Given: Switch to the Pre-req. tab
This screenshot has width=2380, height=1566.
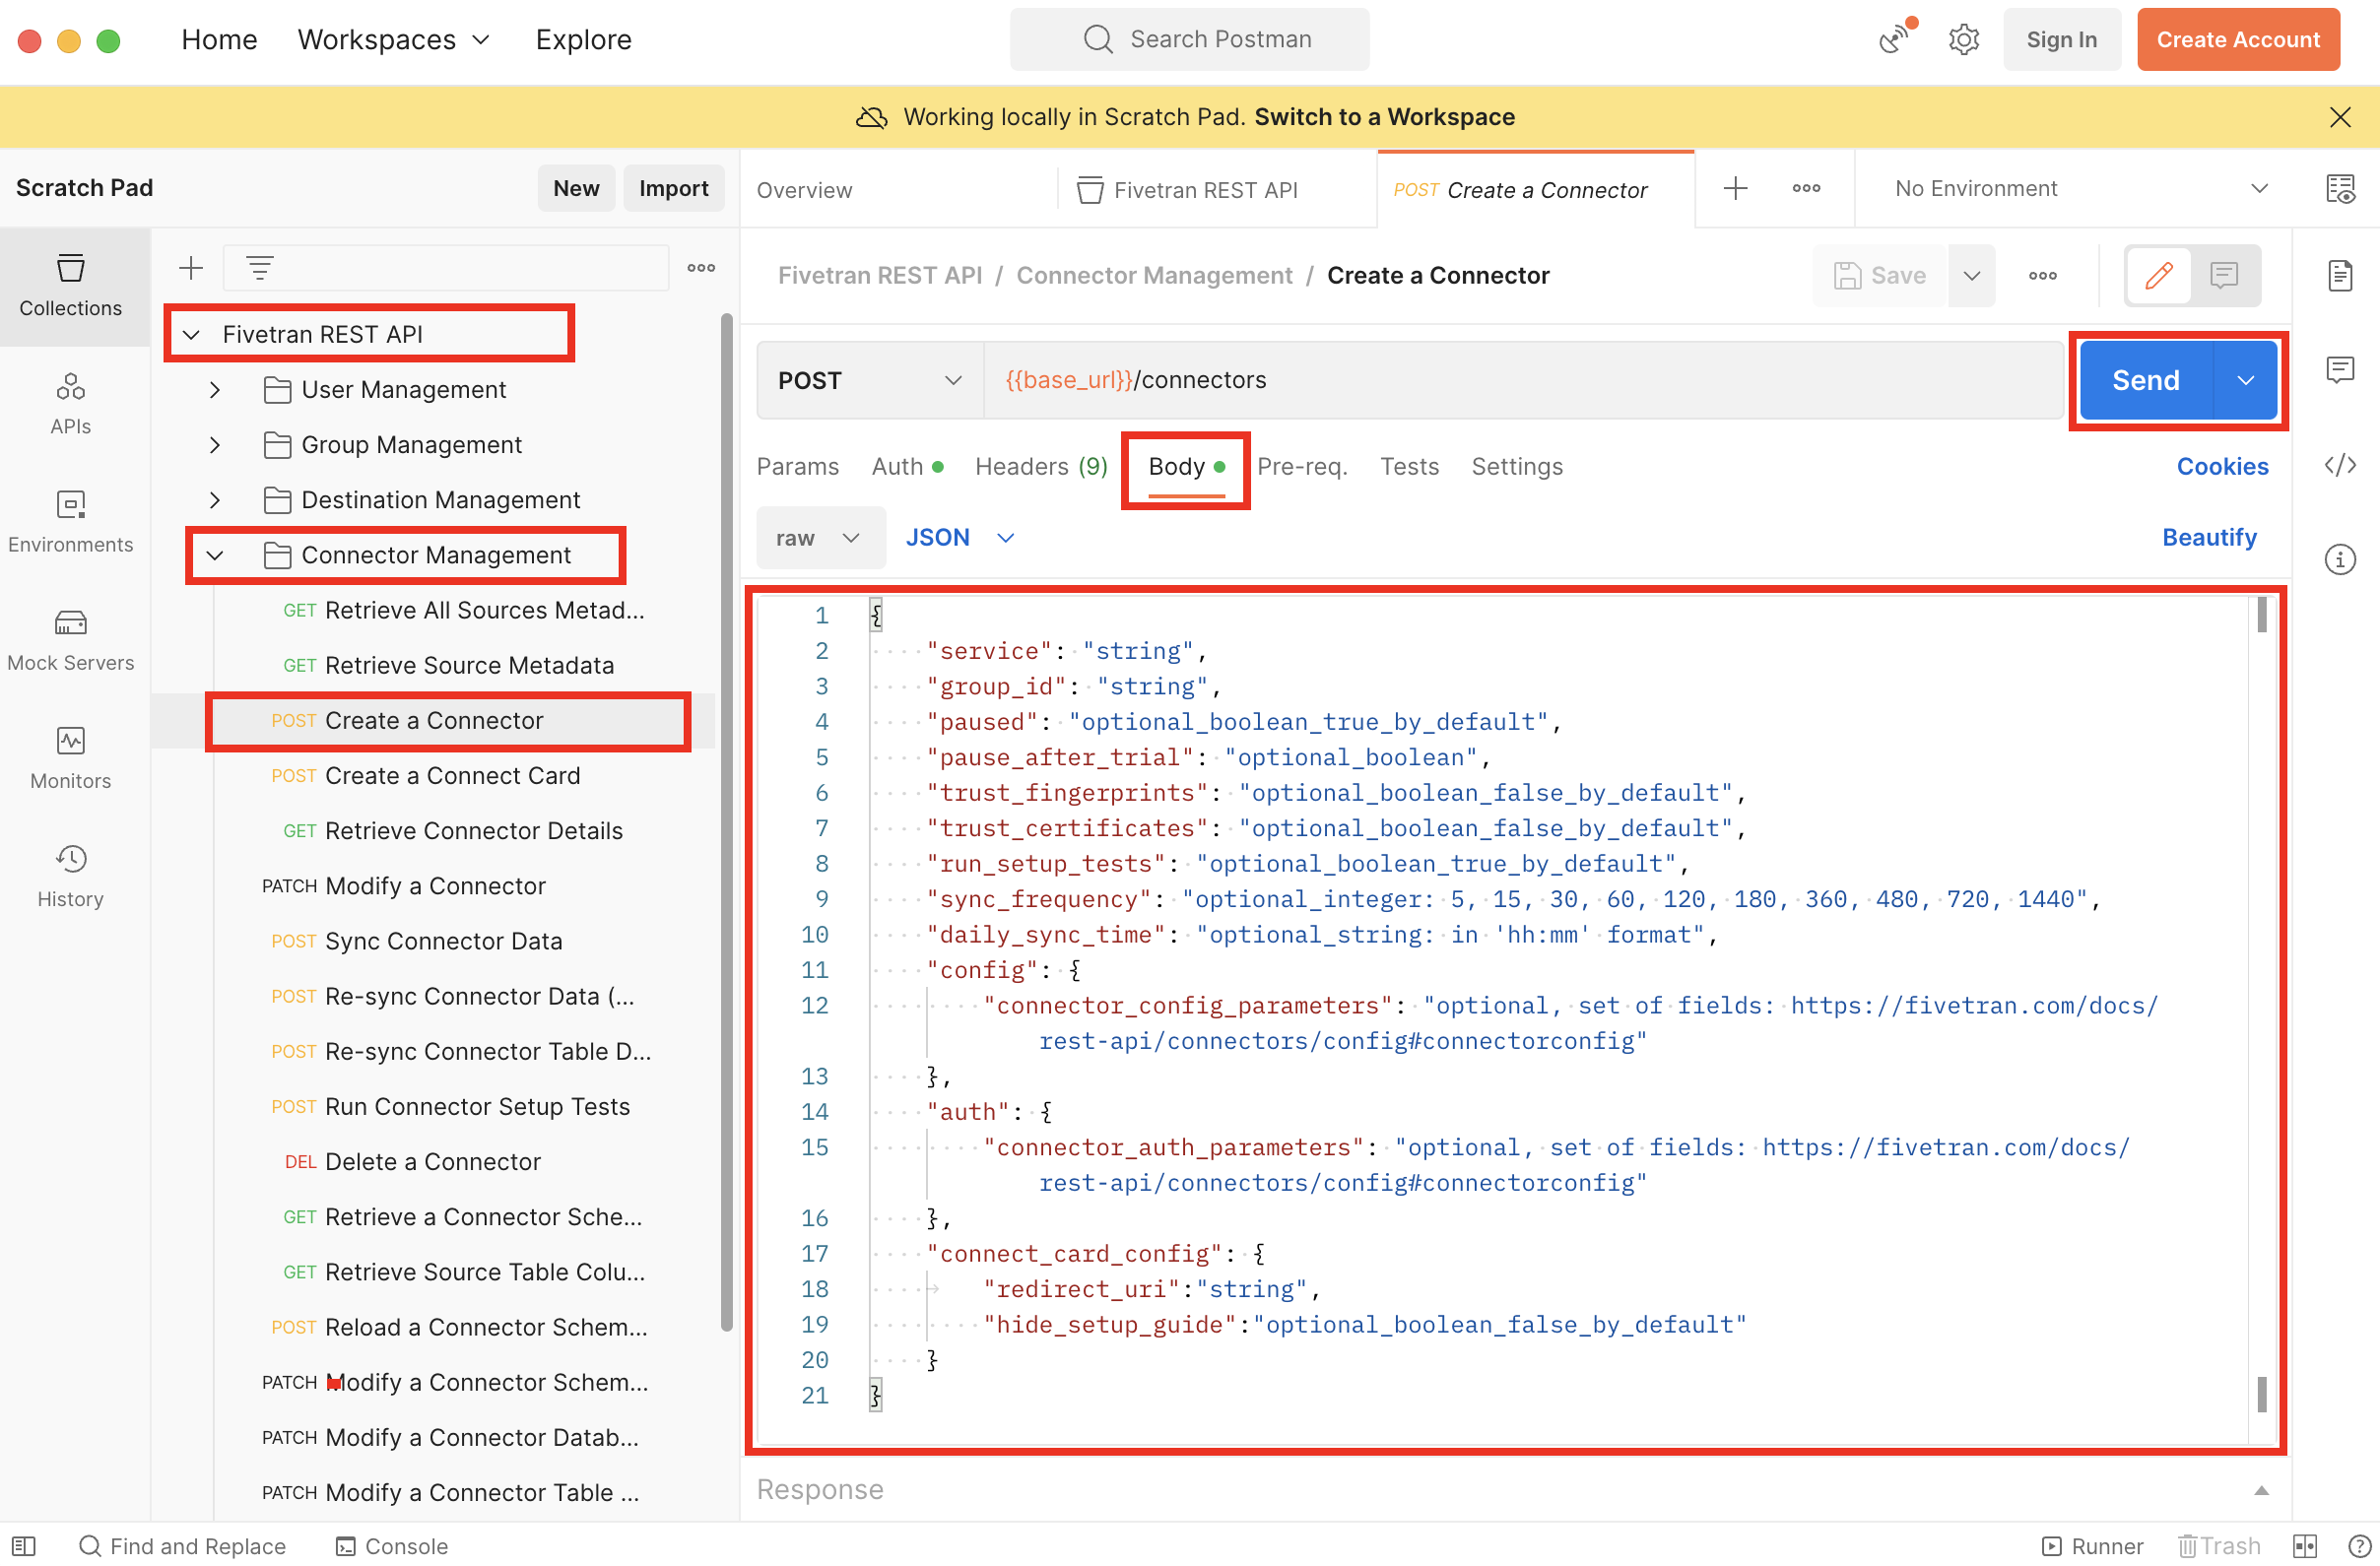Looking at the screenshot, I should click(1302, 466).
